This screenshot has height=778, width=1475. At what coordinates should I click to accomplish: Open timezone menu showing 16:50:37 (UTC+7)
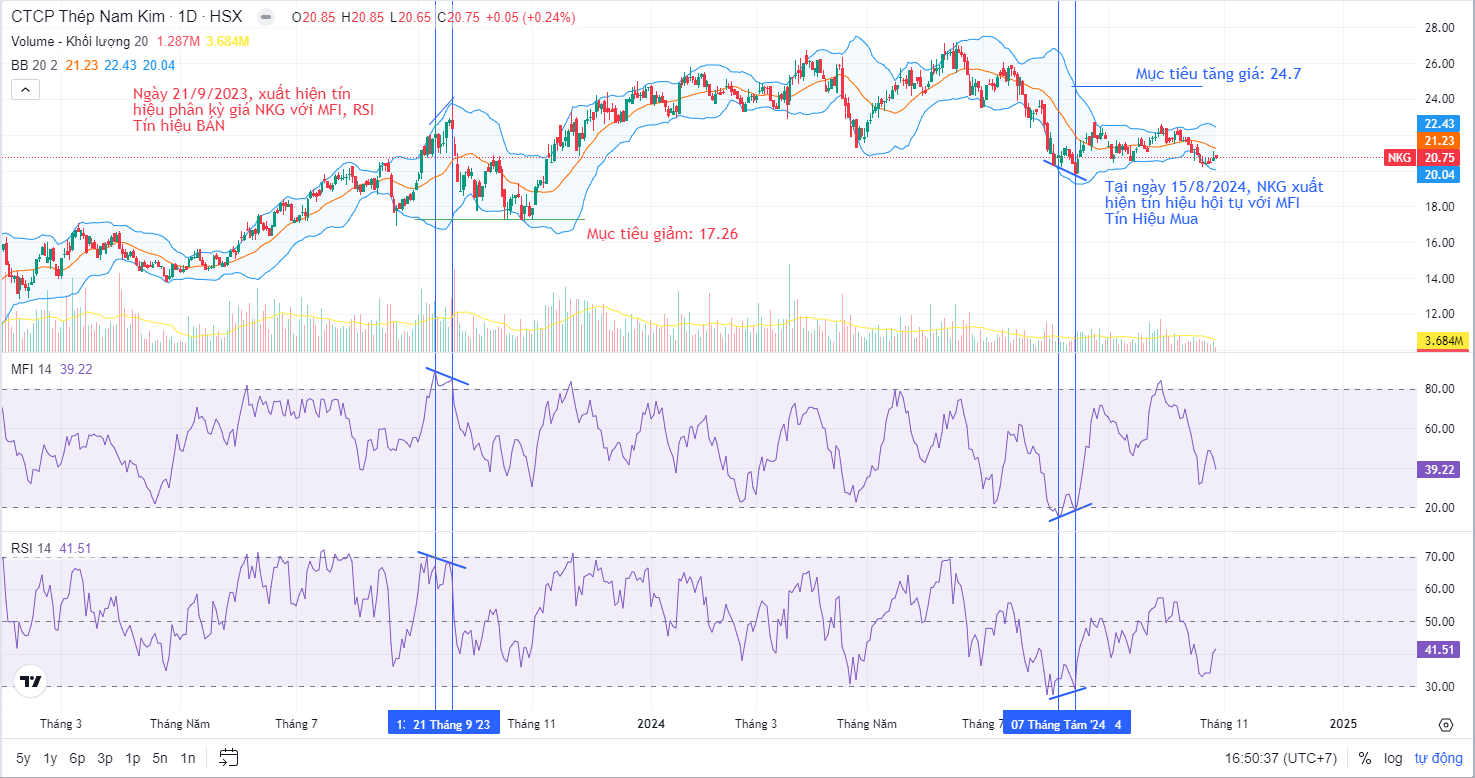(1283, 758)
